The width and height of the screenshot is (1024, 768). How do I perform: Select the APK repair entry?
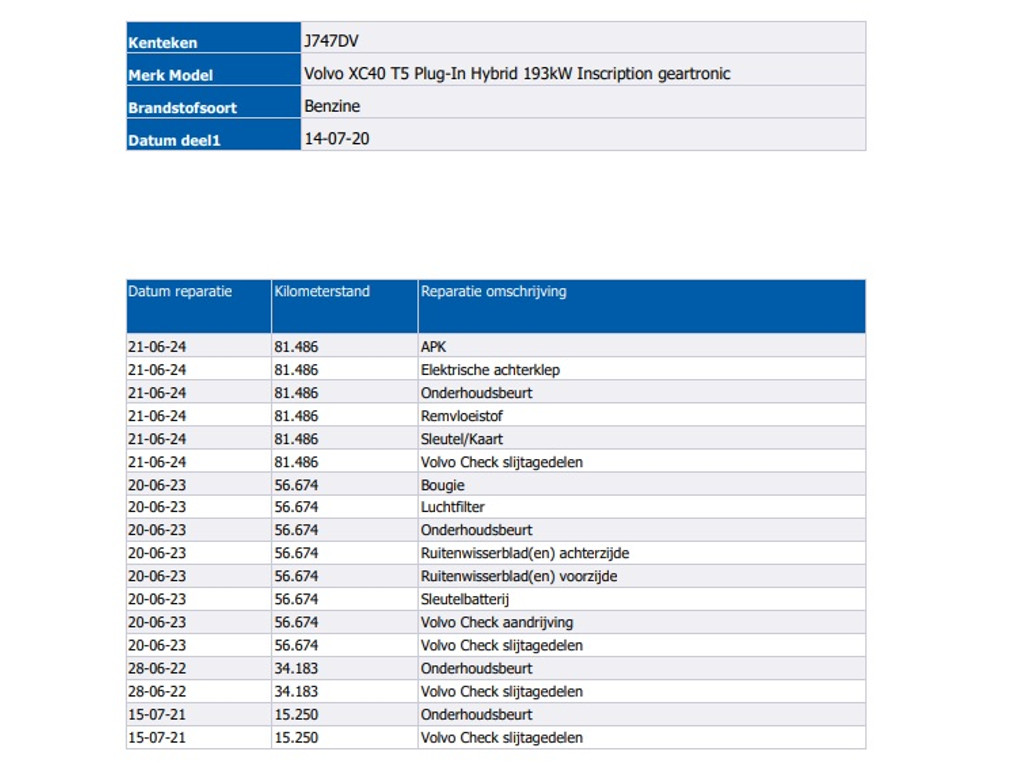[x=433, y=347]
